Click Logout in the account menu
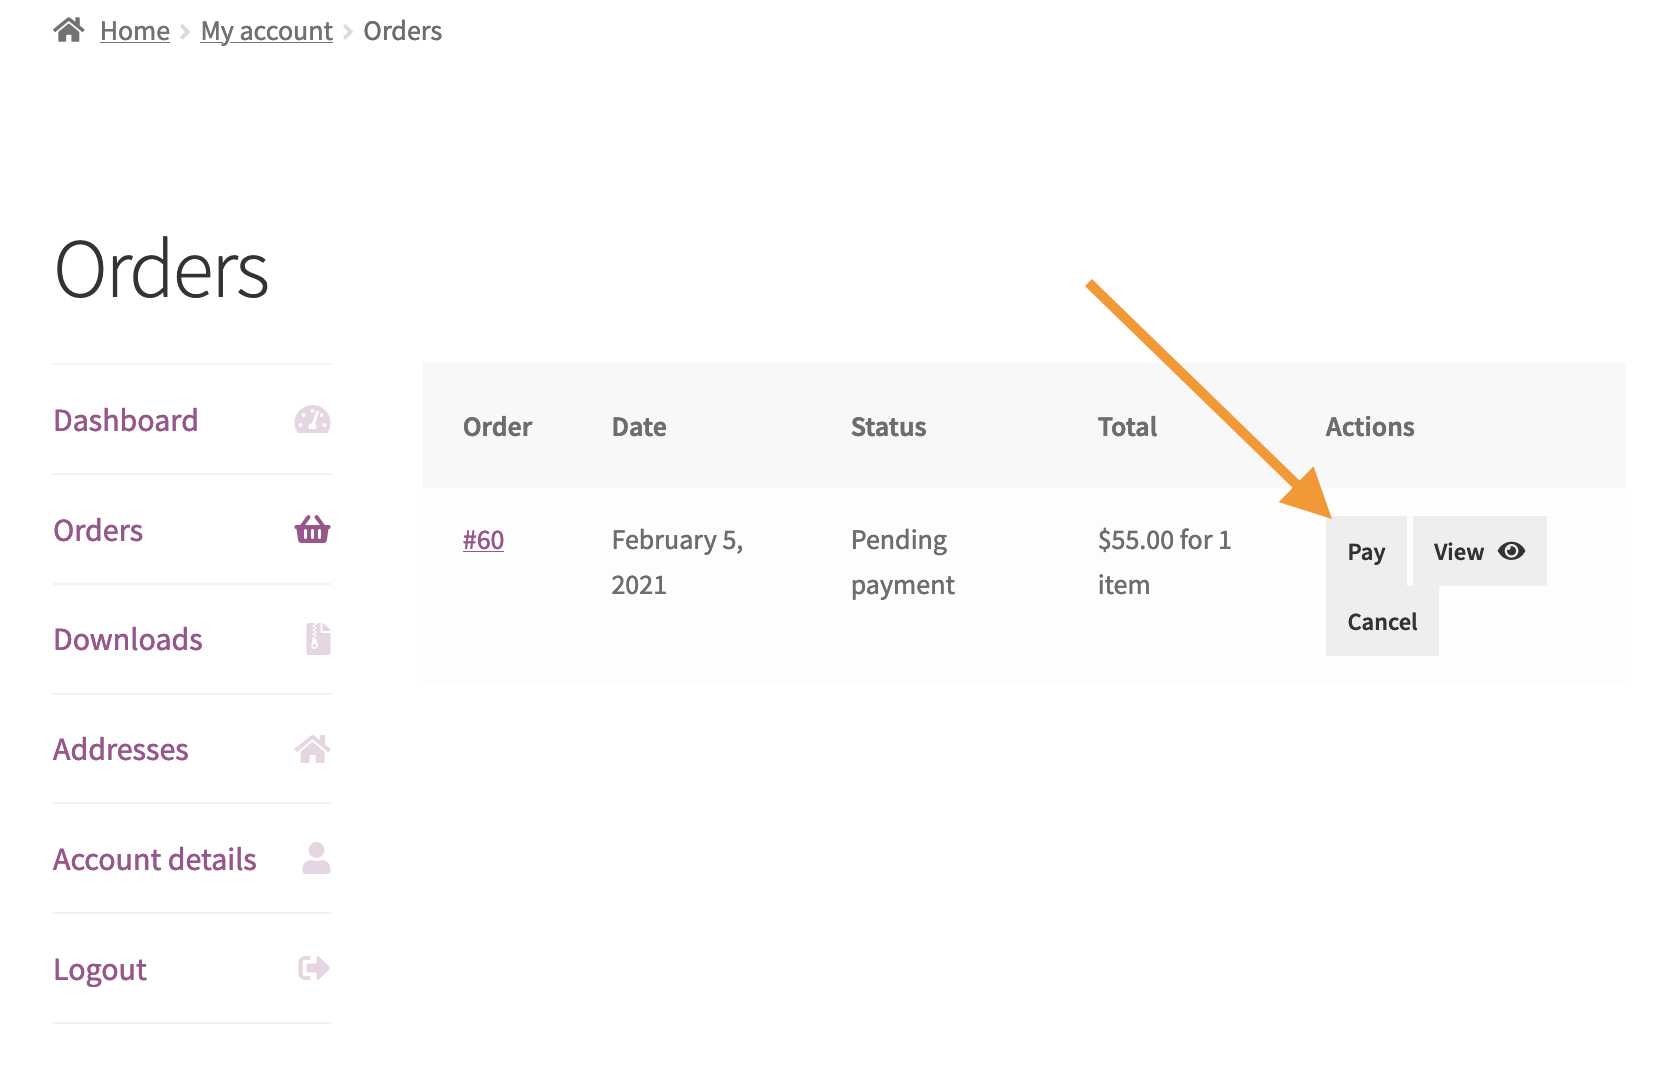 click(99, 968)
